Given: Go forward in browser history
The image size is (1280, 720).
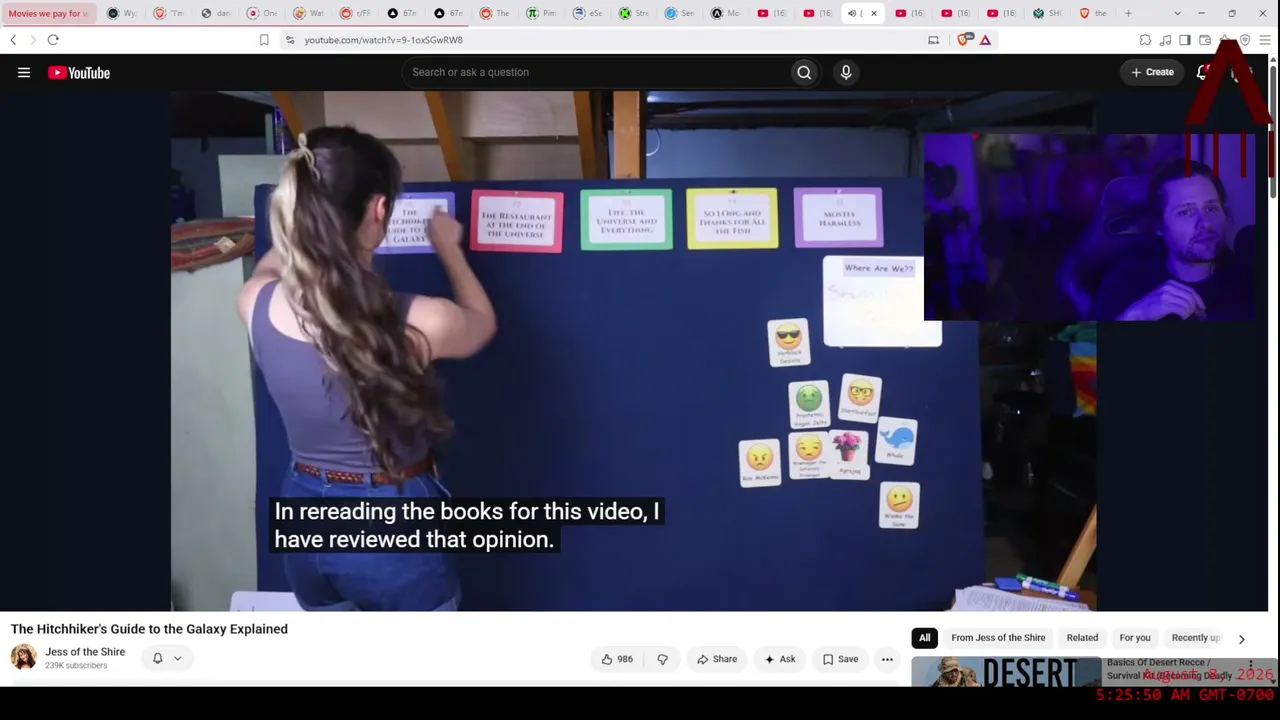Looking at the screenshot, I should (32, 40).
